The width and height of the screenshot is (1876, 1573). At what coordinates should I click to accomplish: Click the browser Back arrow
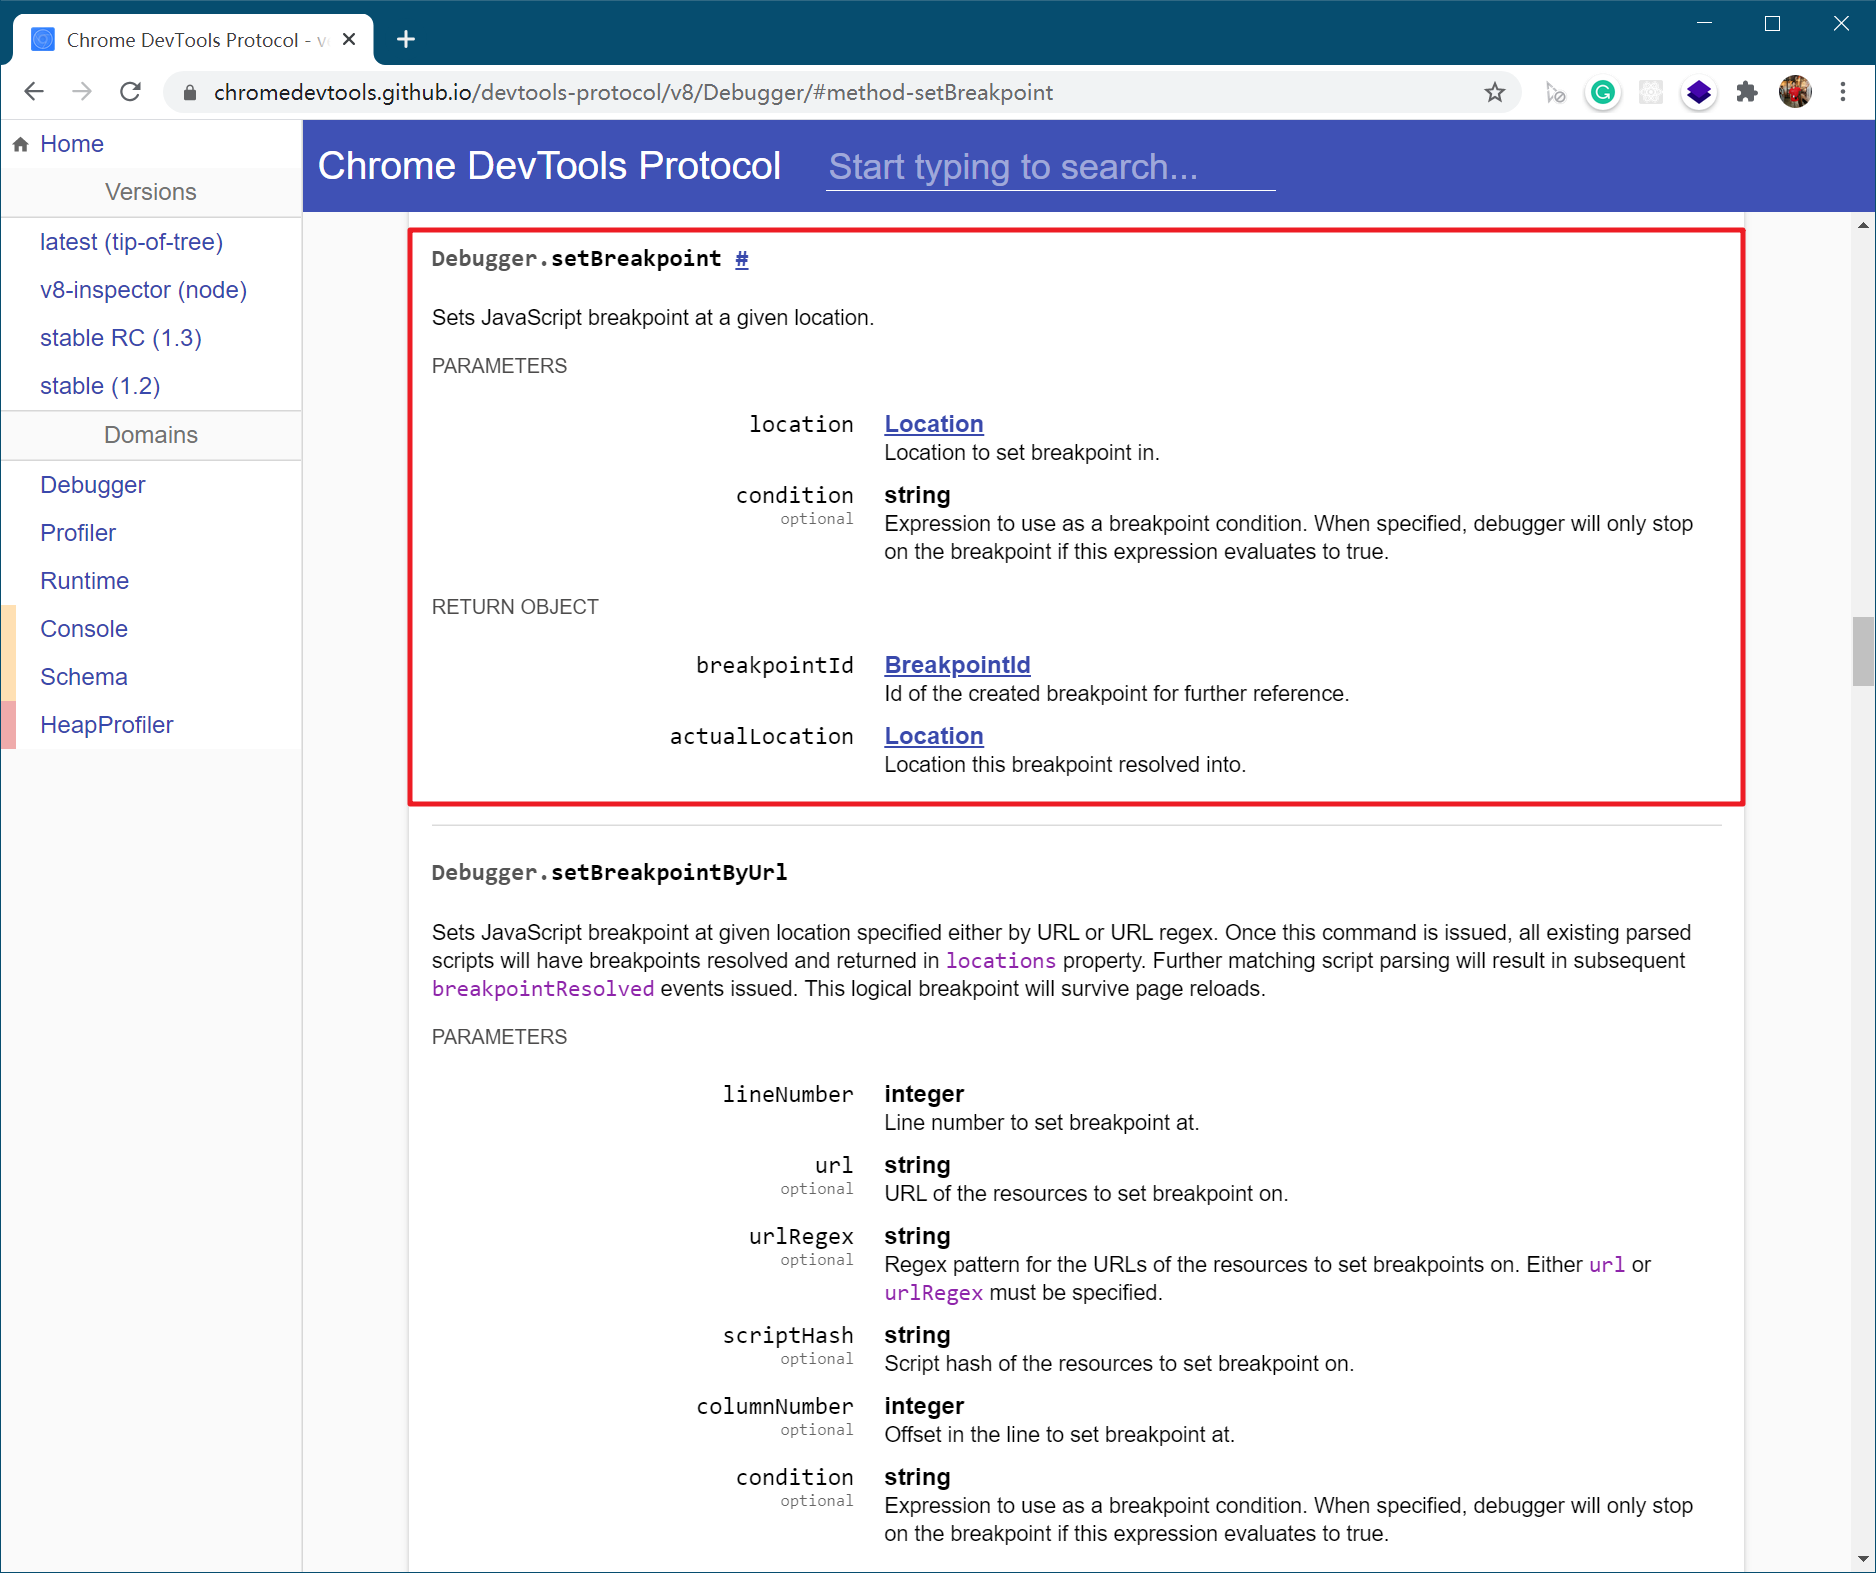pyautogui.click(x=34, y=92)
